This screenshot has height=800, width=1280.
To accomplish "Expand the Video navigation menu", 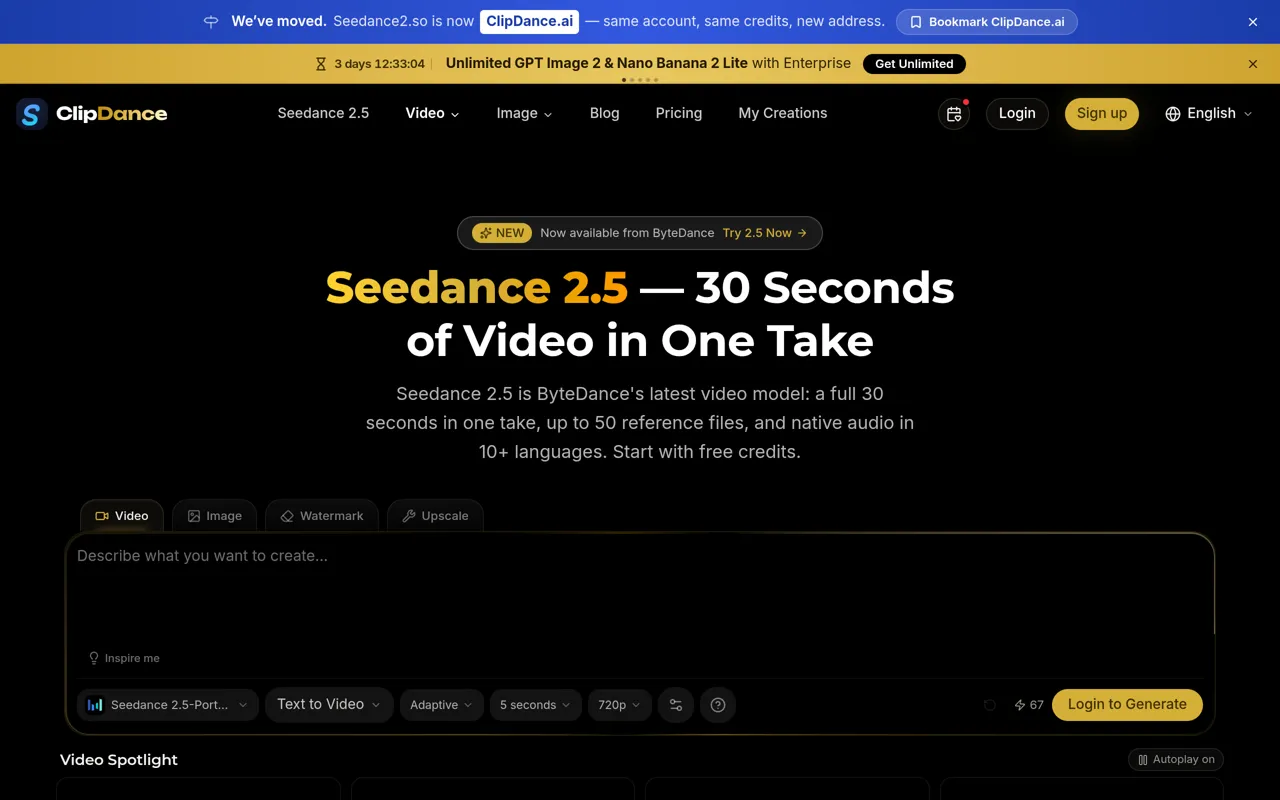I will 432,114.
